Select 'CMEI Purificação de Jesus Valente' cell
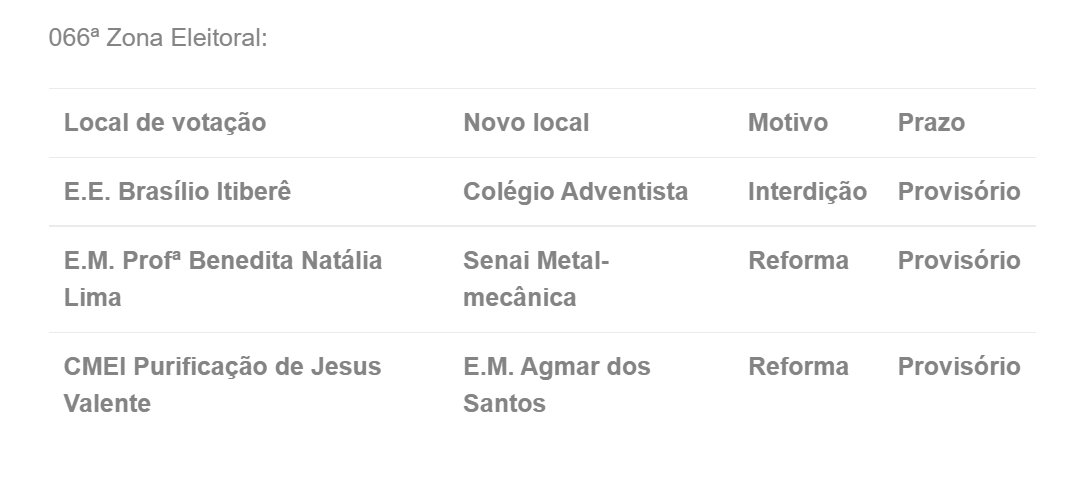1087x480 pixels. point(223,385)
